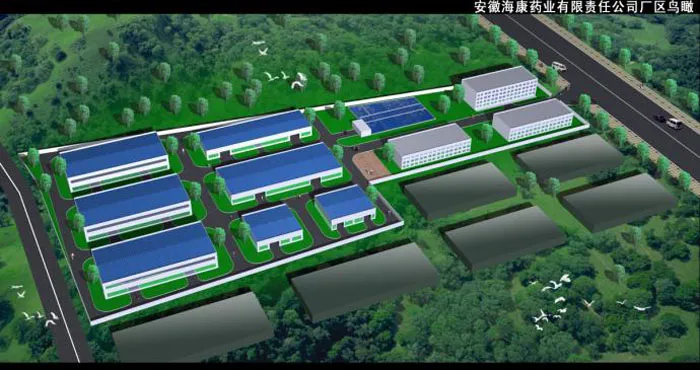This screenshot has width=700, height=370.
Task: Select the middle gray office building
Action: (x=533, y=120)
